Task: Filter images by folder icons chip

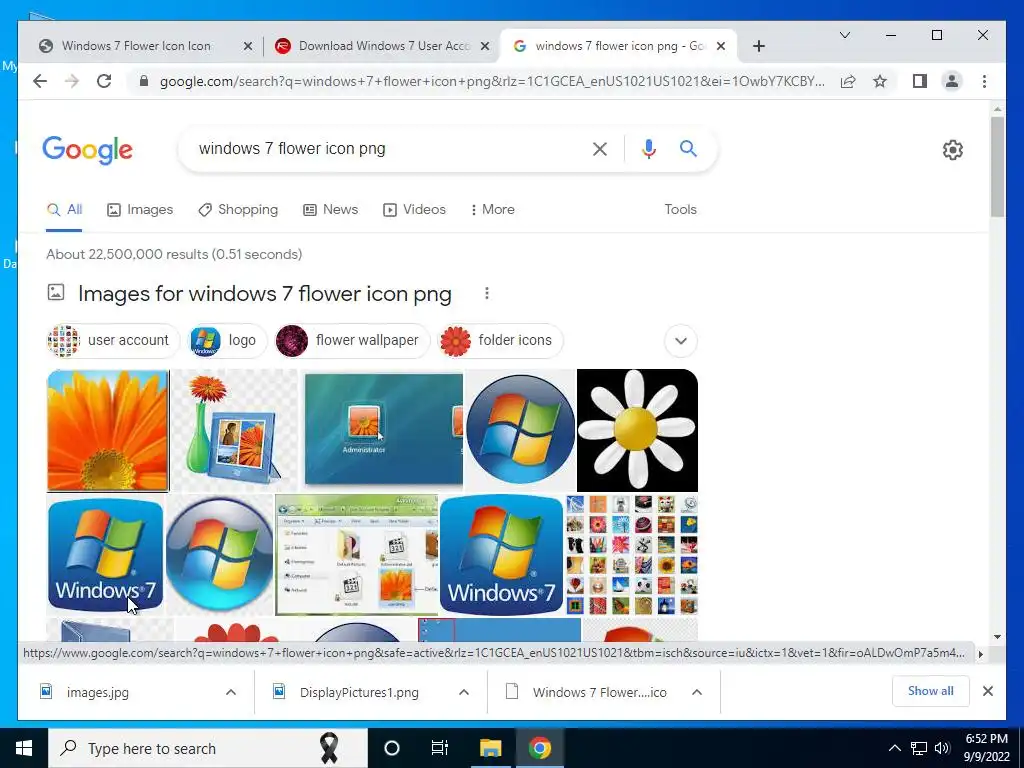Action: click(x=500, y=341)
